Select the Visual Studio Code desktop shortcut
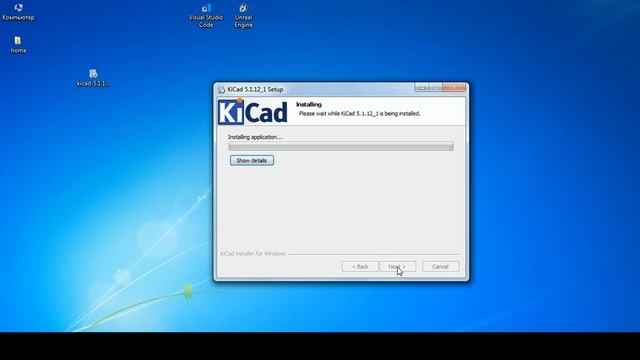The image size is (640, 360). coord(206,16)
